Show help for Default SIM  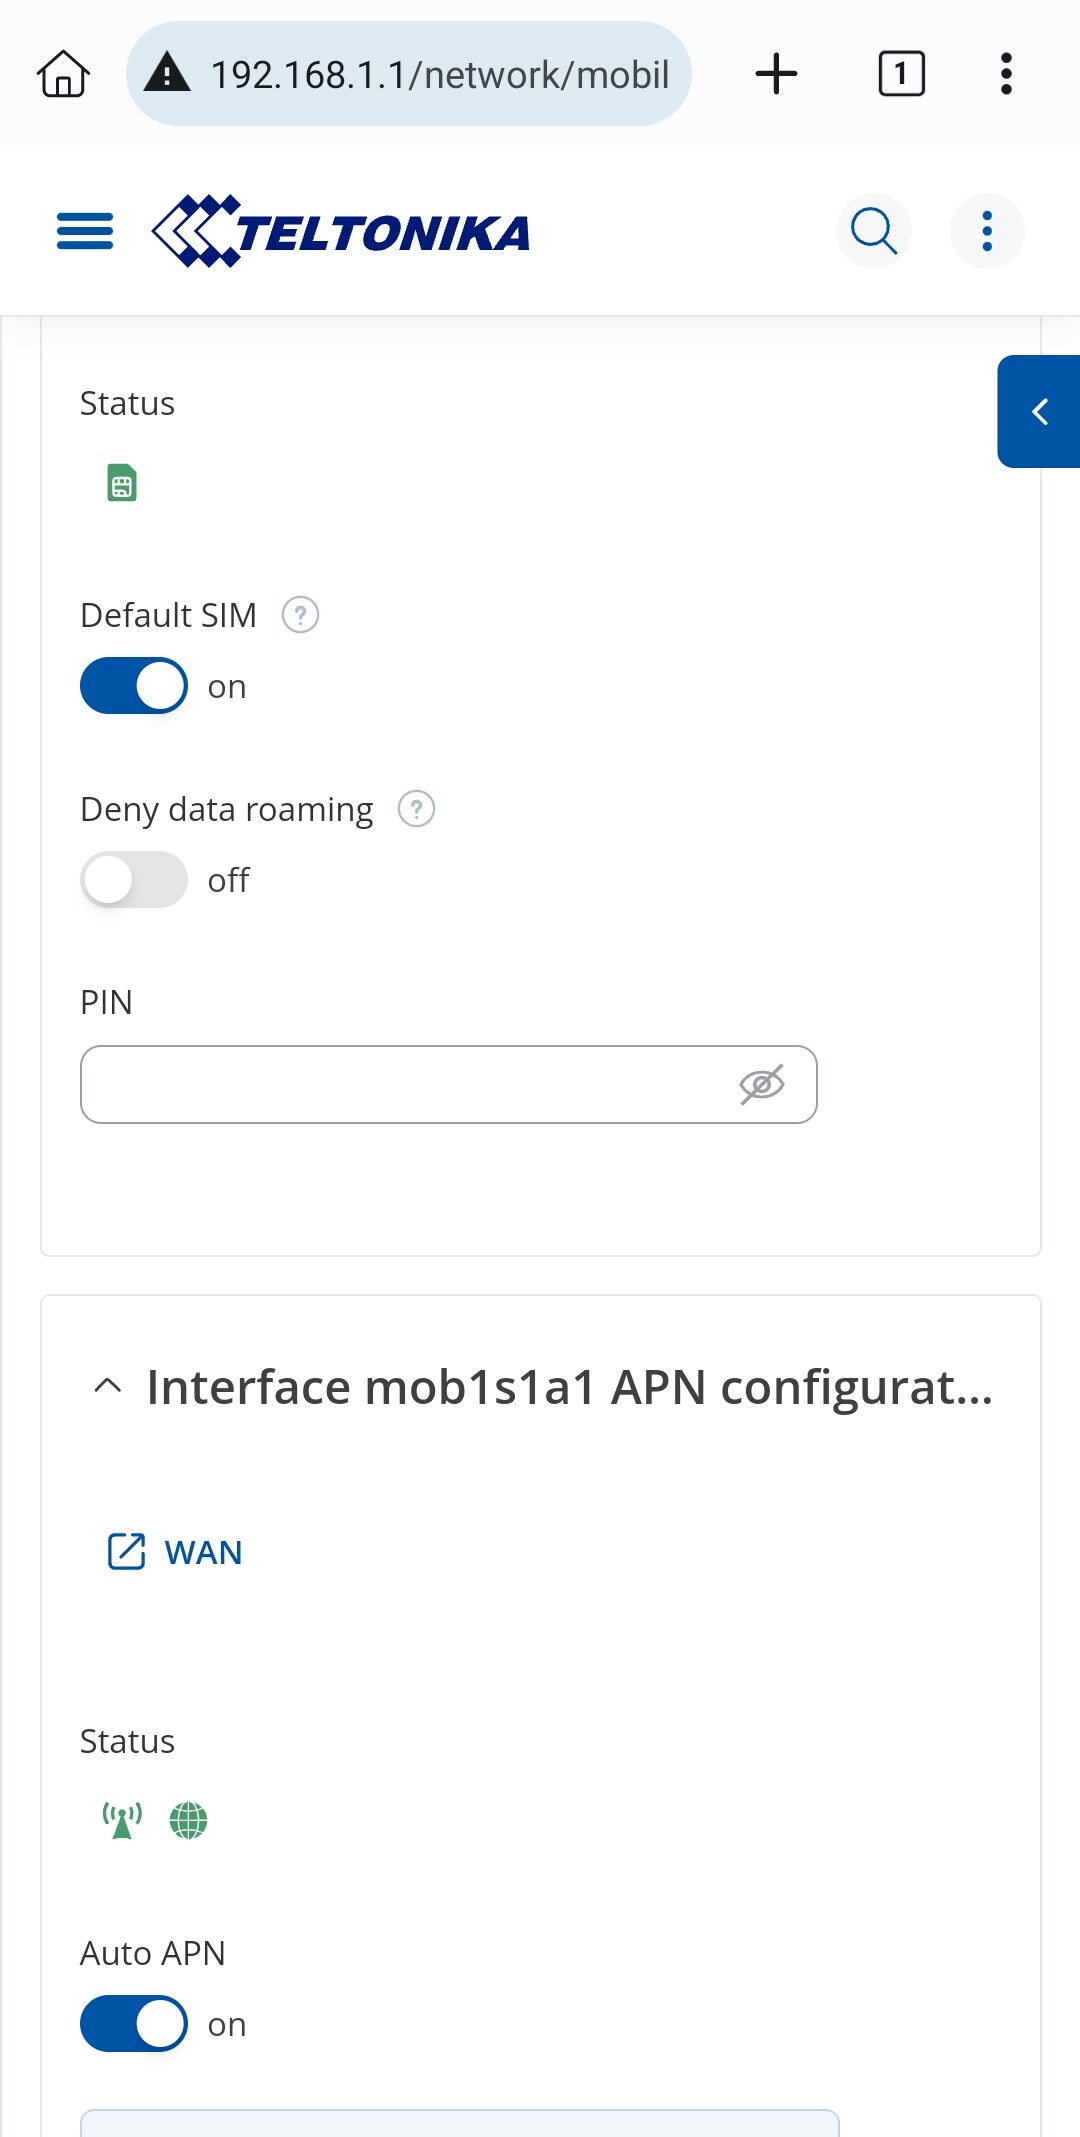[x=300, y=615]
